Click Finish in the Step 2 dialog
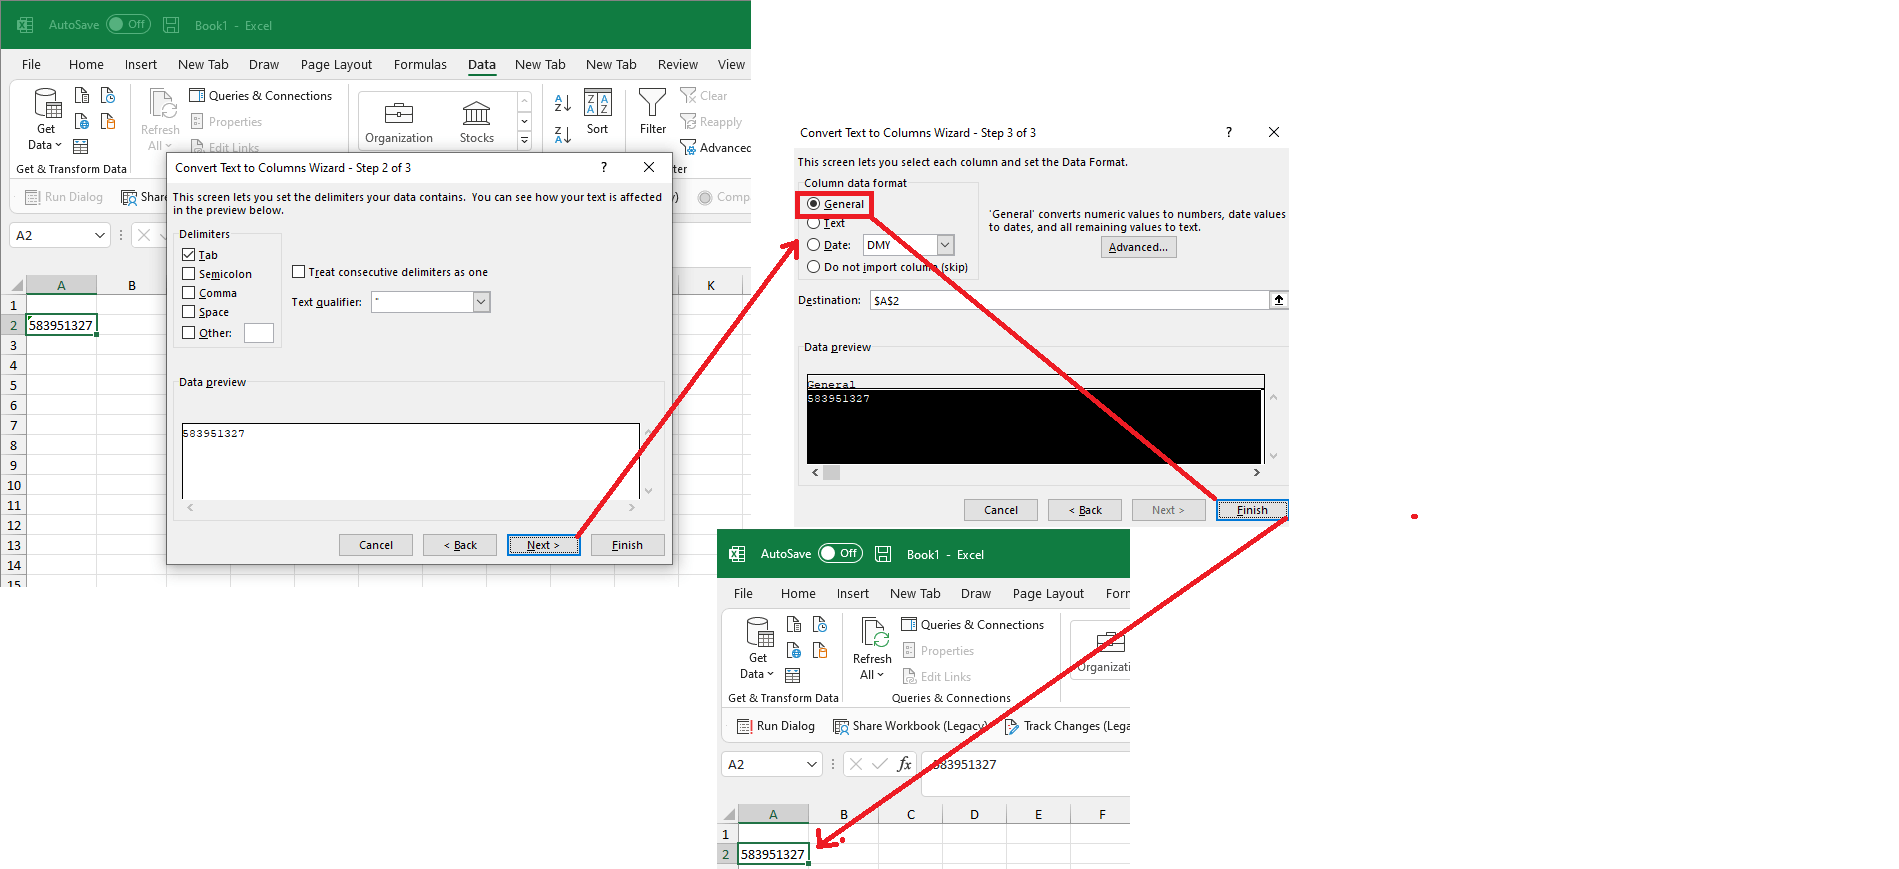Image resolution: width=1899 pixels, height=869 pixels. pyautogui.click(x=627, y=545)
